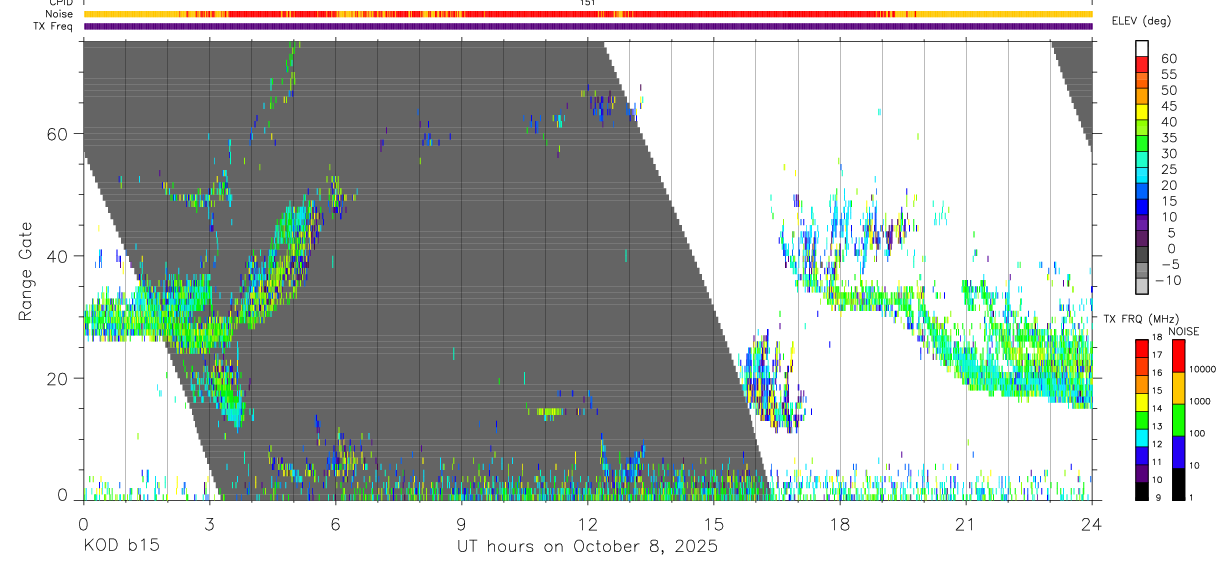This screenshot has height=567, width=1228.
Task: Click the x-axis tick label '3'
Action: pos(209,524)
